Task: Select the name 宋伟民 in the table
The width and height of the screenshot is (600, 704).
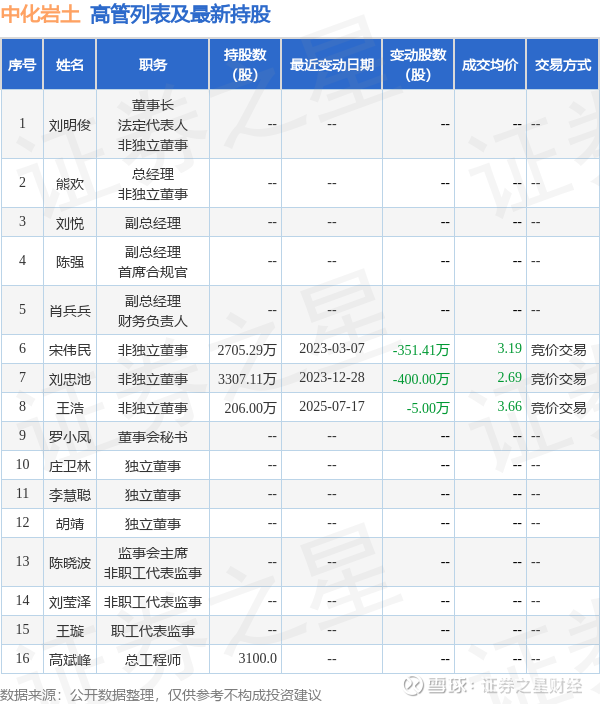Action: (70, 350)
